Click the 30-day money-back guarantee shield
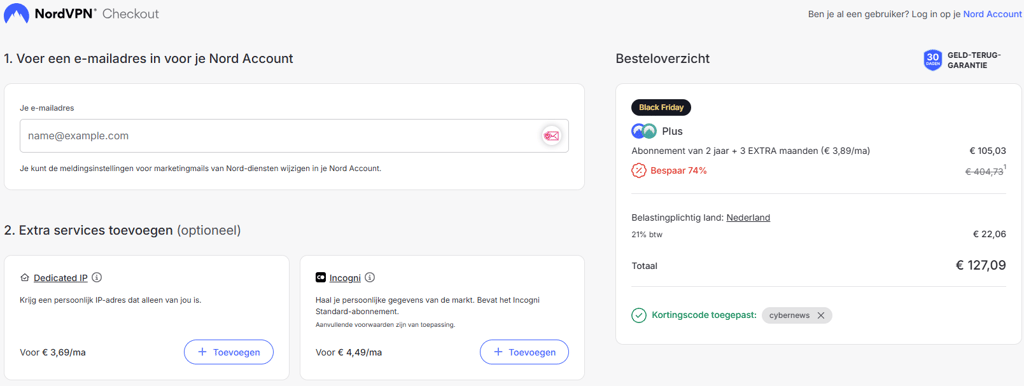Viewport: 1024px width, 386px height. 933,61
